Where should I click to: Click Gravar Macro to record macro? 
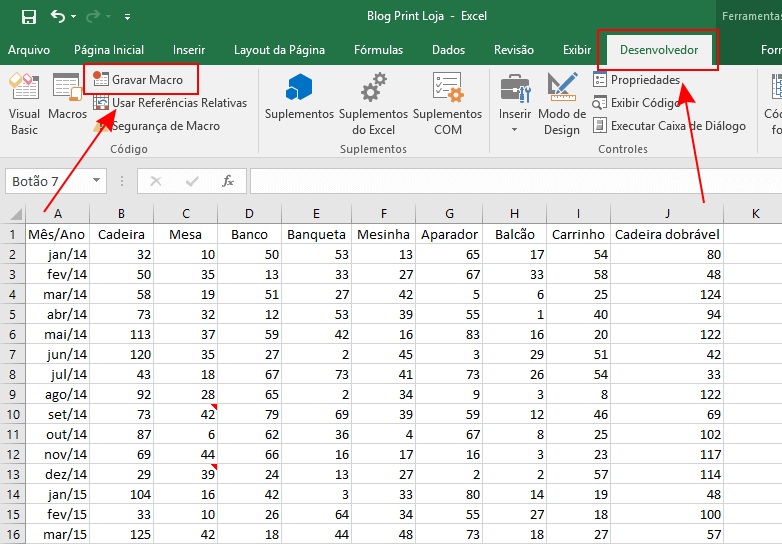146,79
